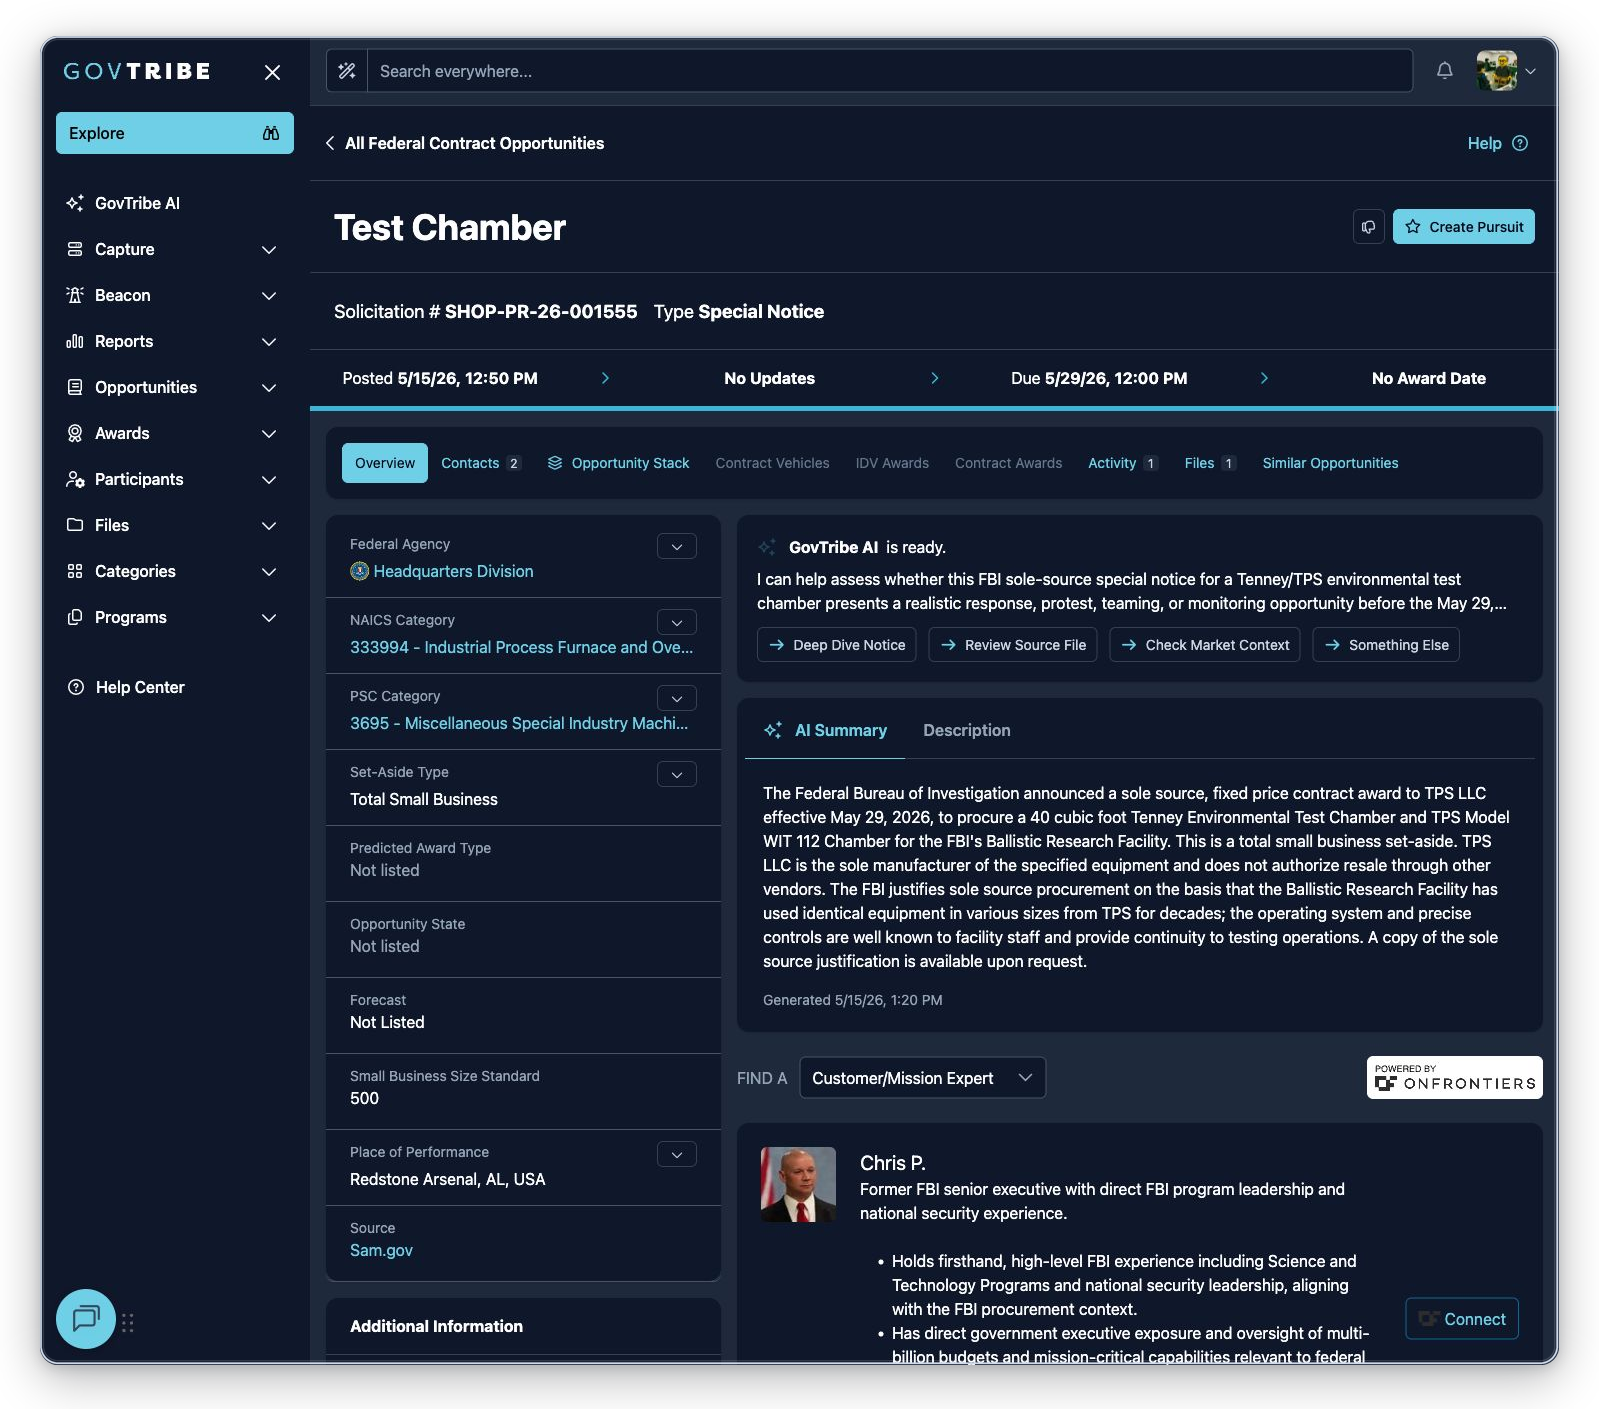Click arrow after Due date
1599x1409 pixels.
[x=1264, y=378]
